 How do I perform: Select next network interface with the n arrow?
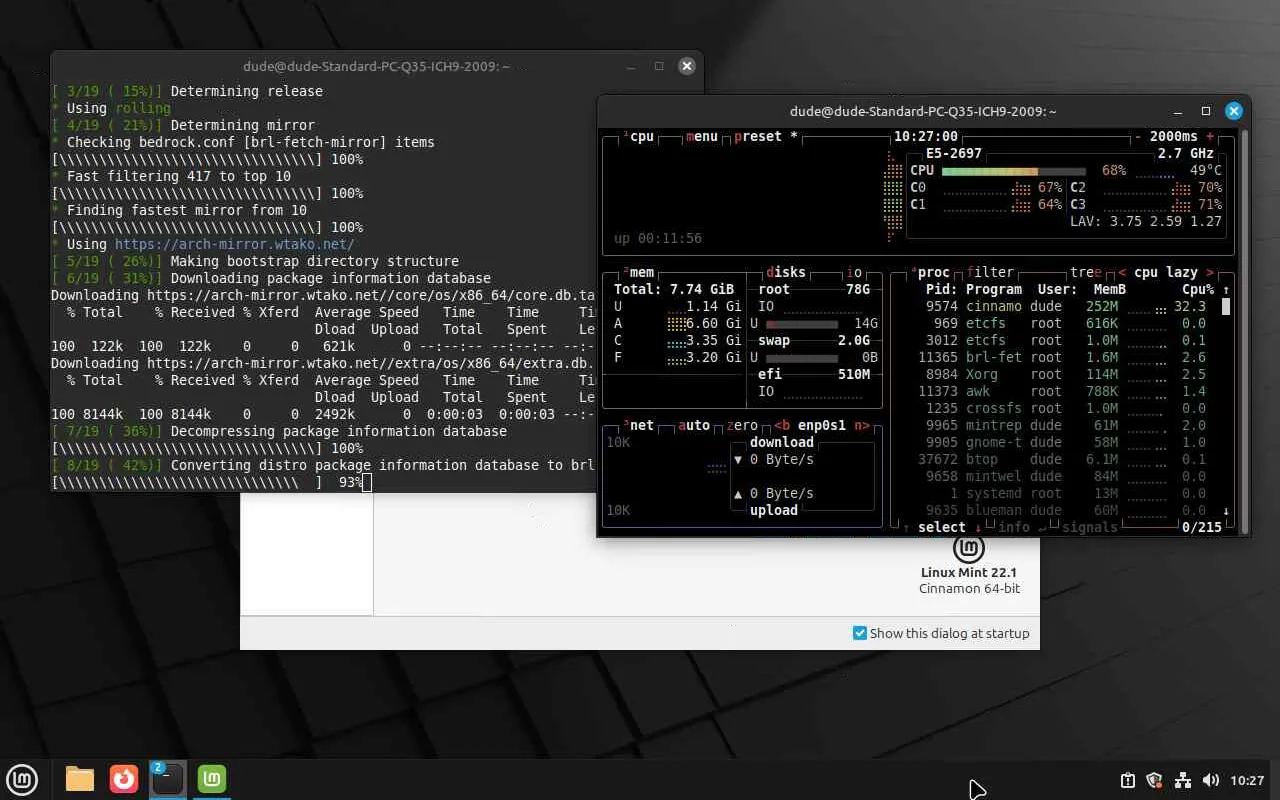pyautogui.click(x=862, y=425)
